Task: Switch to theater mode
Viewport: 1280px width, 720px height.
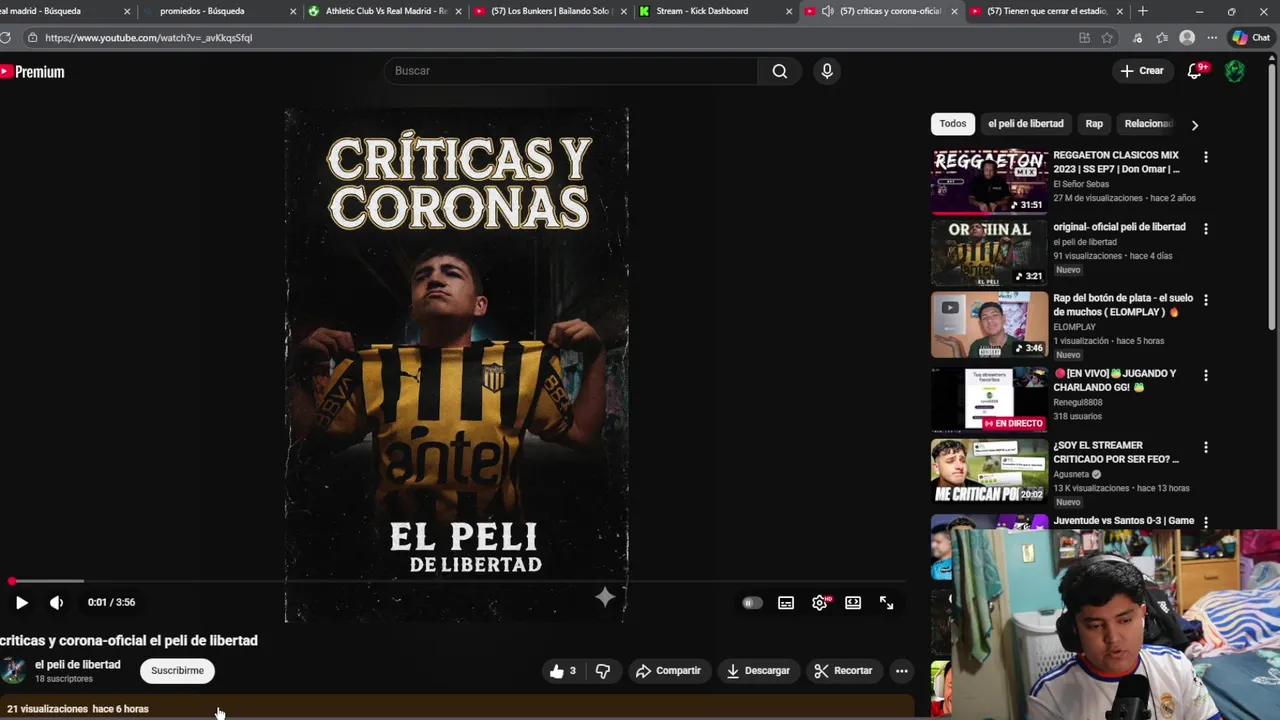Action: pos(853,603)
